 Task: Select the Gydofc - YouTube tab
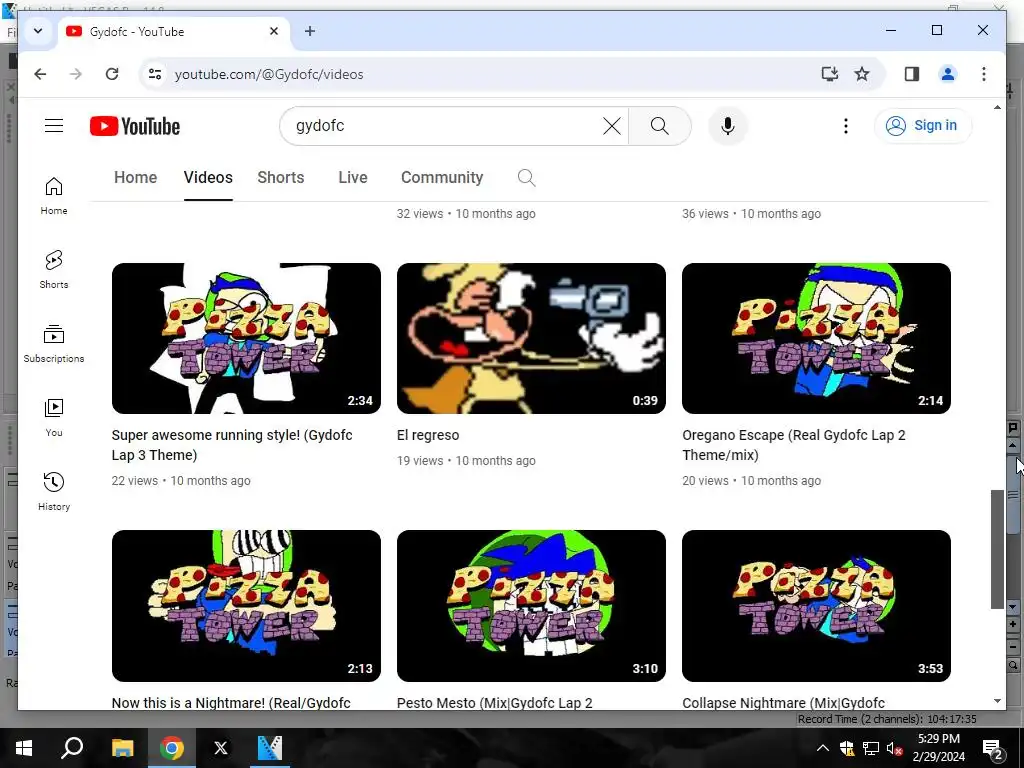point(173,31)
